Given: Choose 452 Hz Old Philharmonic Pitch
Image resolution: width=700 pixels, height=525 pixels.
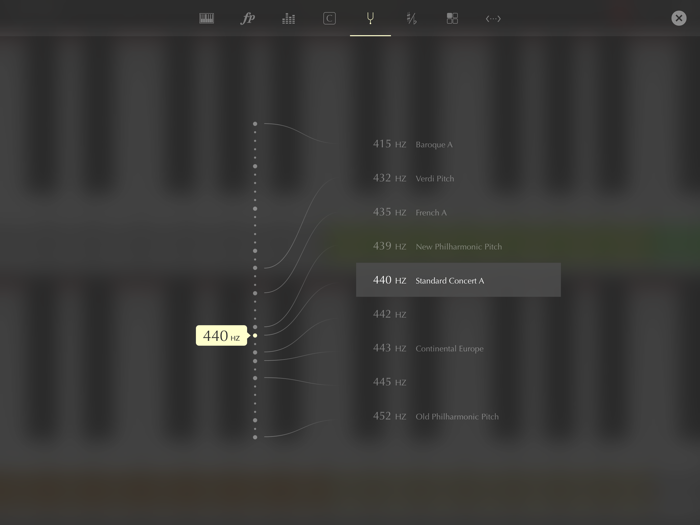Looking at the screenshot, I should 458,416.
